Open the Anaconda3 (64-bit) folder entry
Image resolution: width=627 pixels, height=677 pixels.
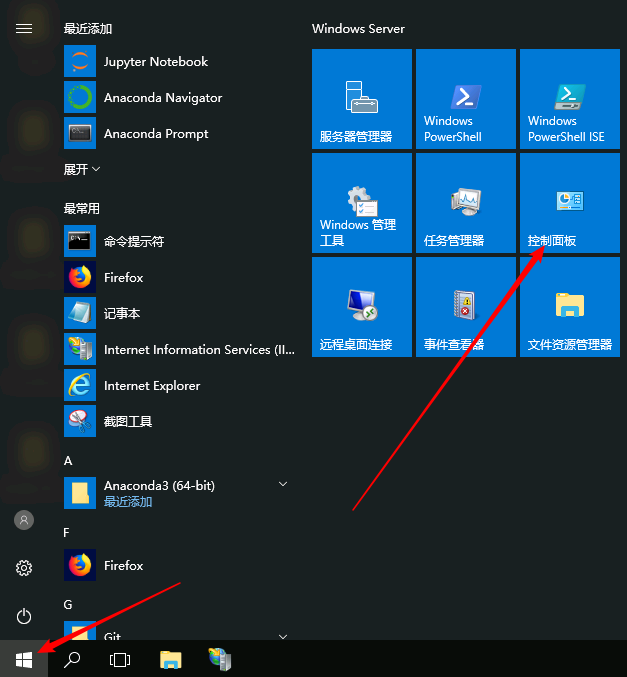pos(179,493)
